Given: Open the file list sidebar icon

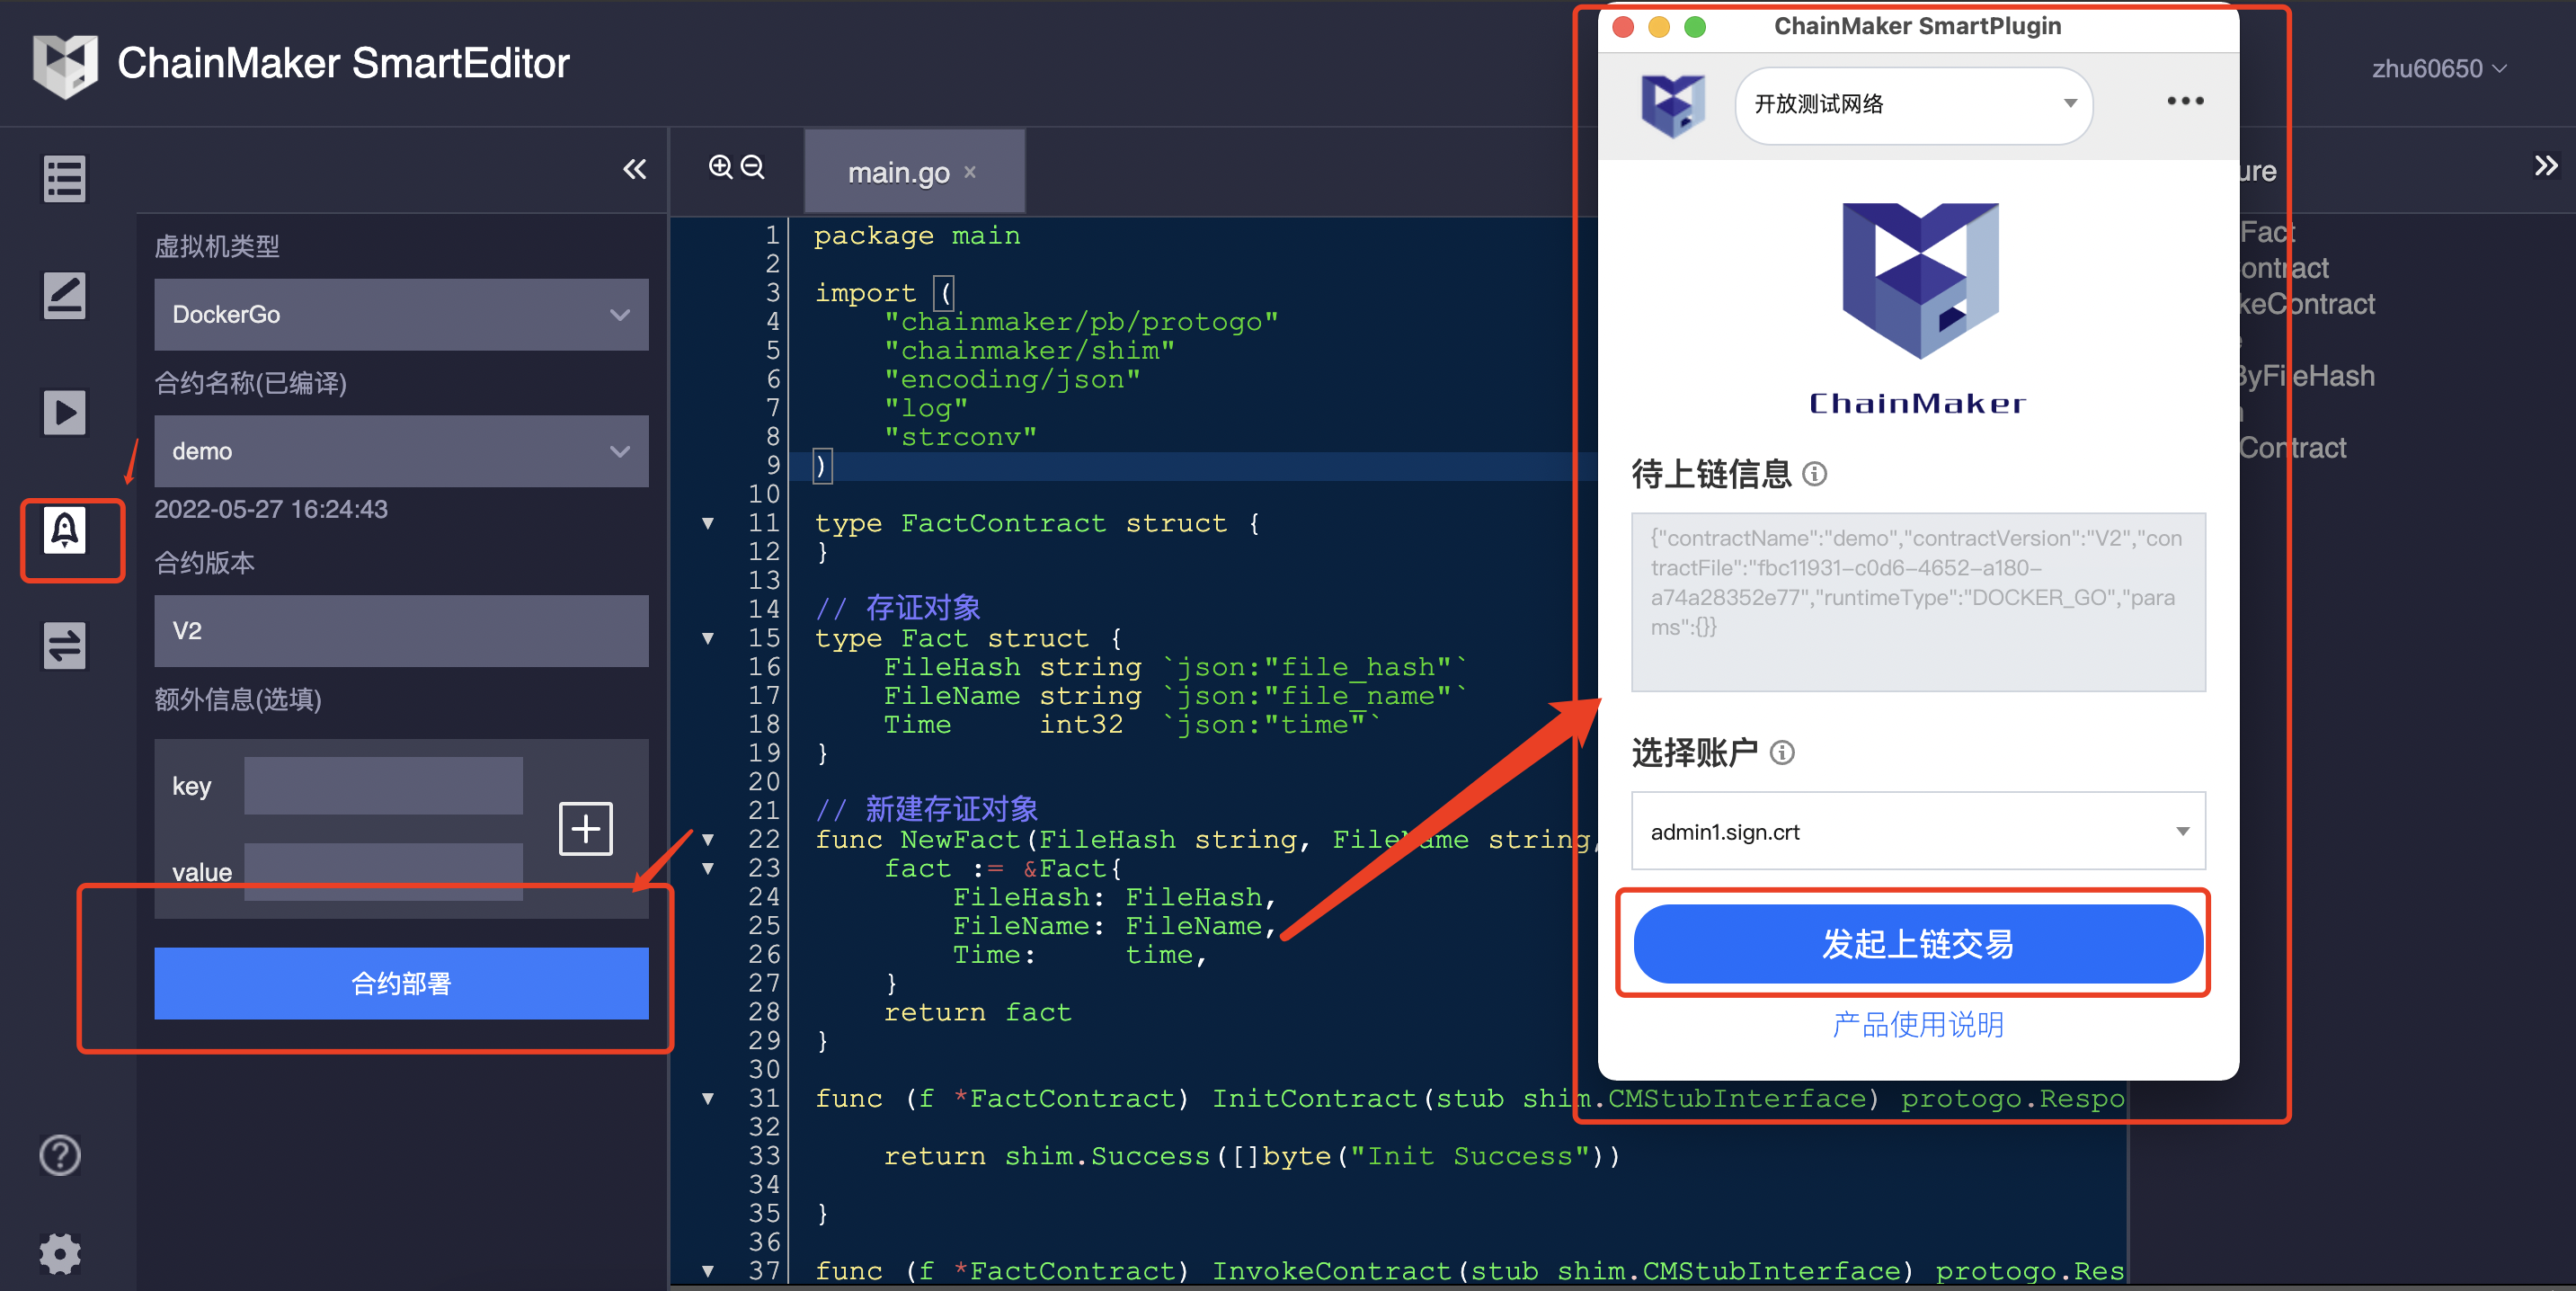Looking at the screenshot, I should (x=64, y=179).
